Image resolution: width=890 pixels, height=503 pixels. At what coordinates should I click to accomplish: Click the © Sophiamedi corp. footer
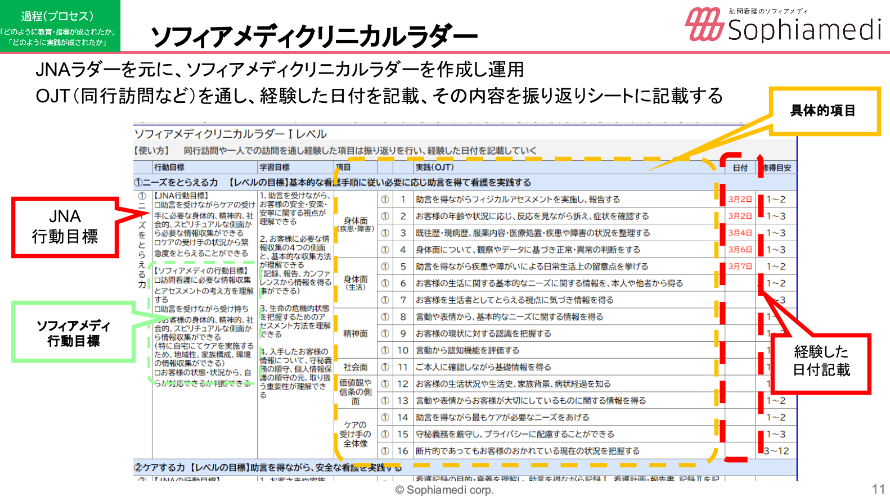[444, 490]
